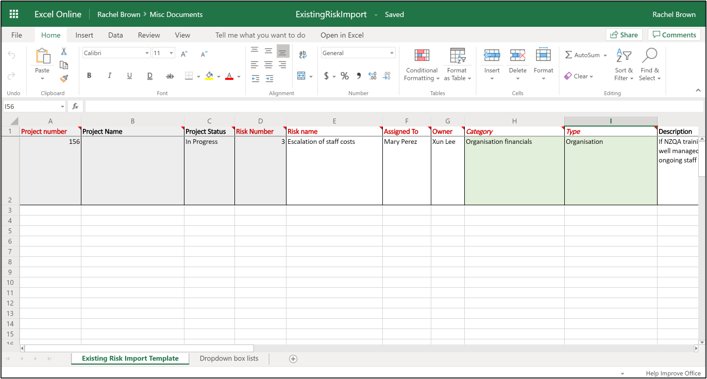The height and width of the screenshot is (379, 707).
Task: Decrease font size with shrink font icon
Action: pyautogui.click(x=204, y=54)
